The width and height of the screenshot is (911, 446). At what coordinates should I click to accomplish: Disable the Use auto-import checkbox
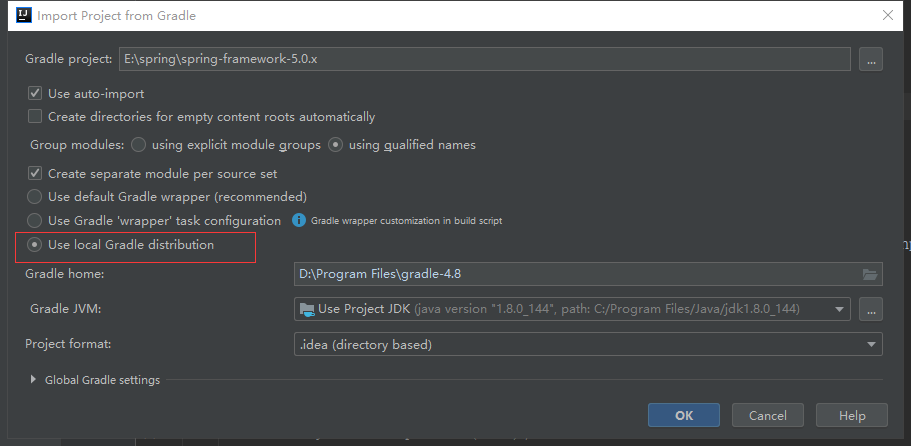click(35, 93)
